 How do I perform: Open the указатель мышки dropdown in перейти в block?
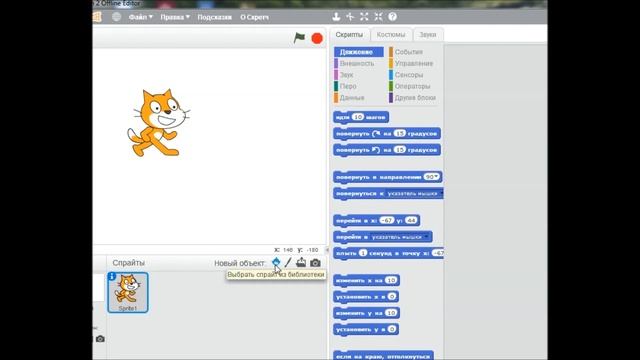tap(400, 237)
